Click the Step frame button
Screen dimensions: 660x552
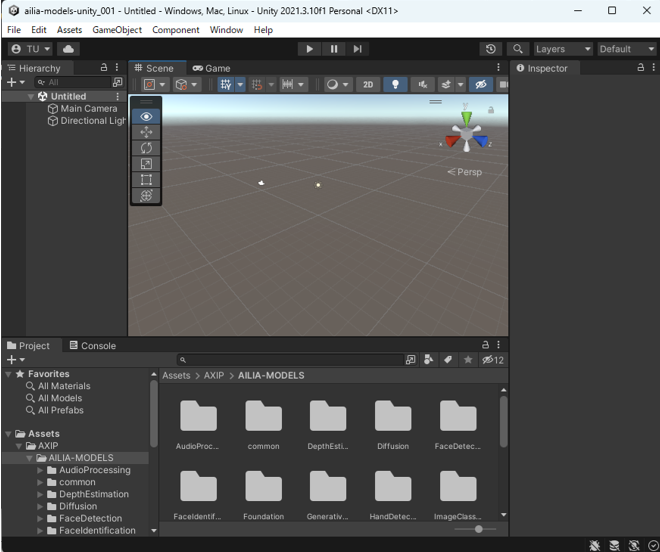click(357, 49)
